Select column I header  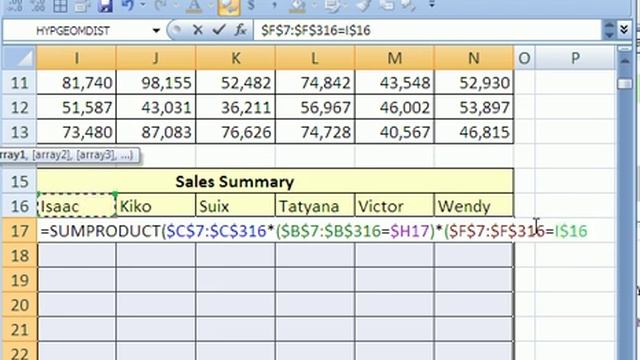click(x=76, y=58)
